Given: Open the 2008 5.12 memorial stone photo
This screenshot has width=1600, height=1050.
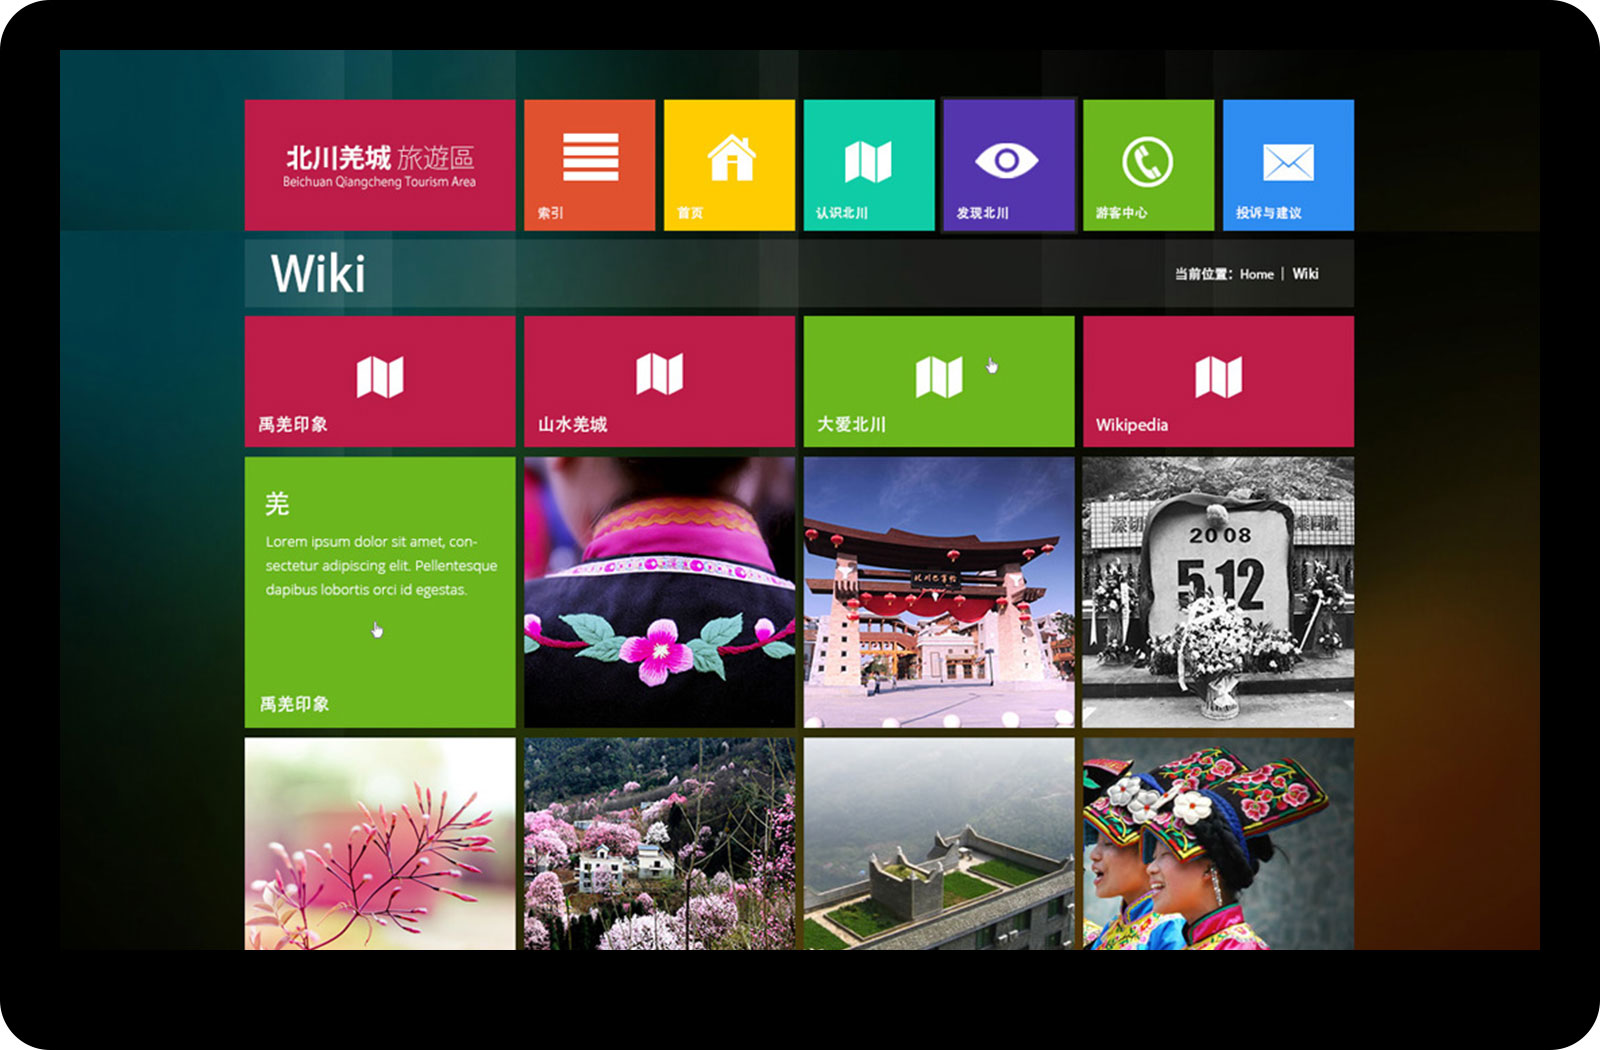Looking at the screenshot, I should click(1218, 592).
